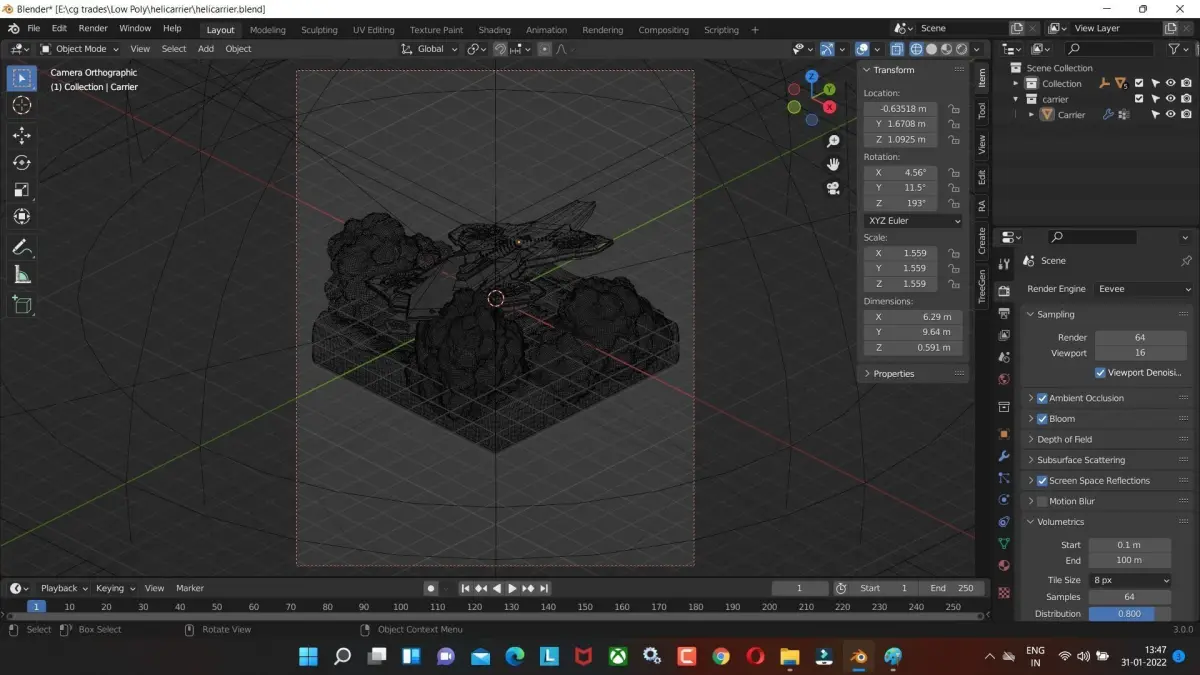Switch to material preview shading
Viewport: 1200px width, 675px height.
point(947,49)
